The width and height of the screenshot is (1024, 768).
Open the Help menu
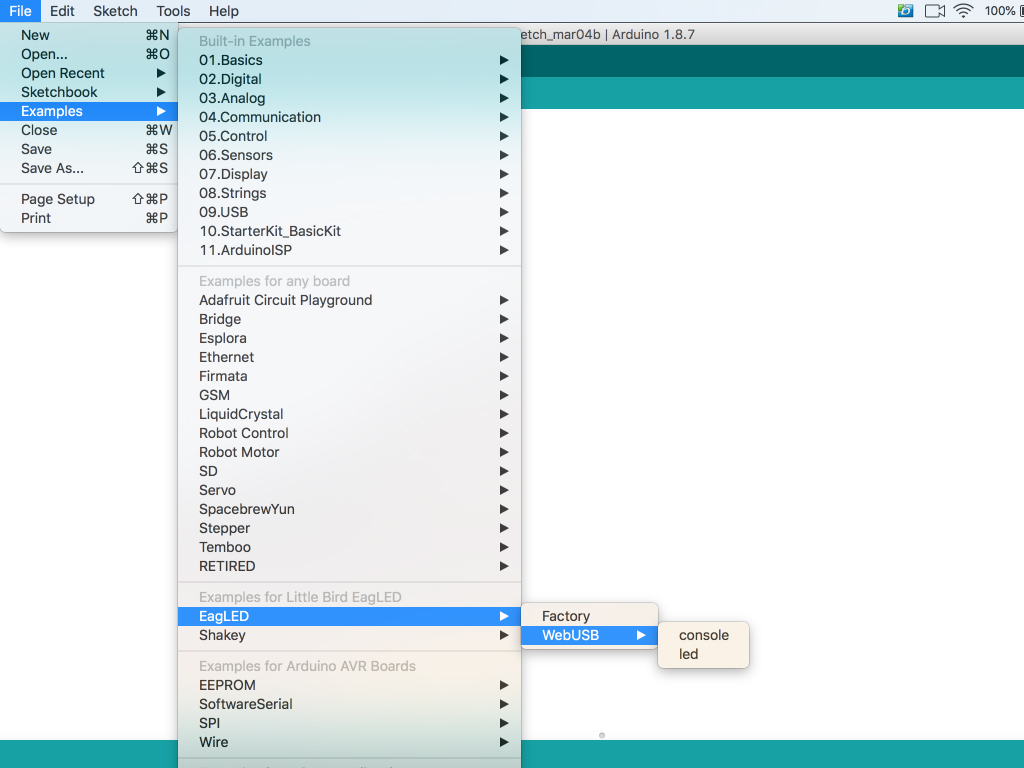tap(224, 11)
